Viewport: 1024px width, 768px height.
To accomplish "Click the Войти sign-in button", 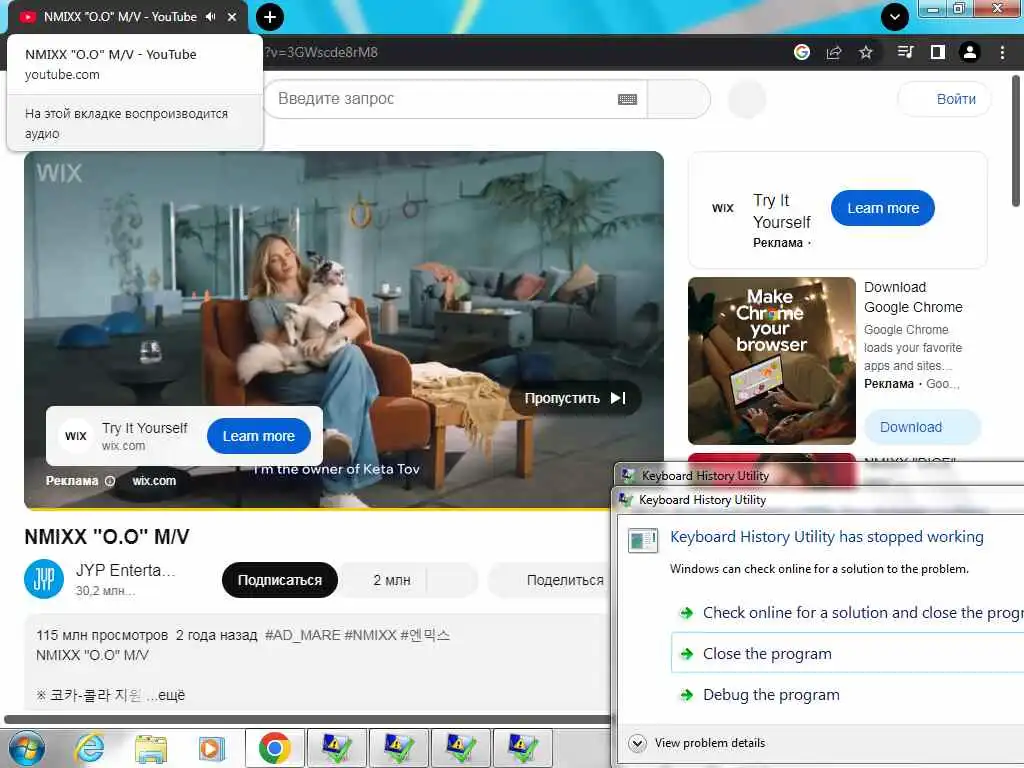I will (944, 99).
